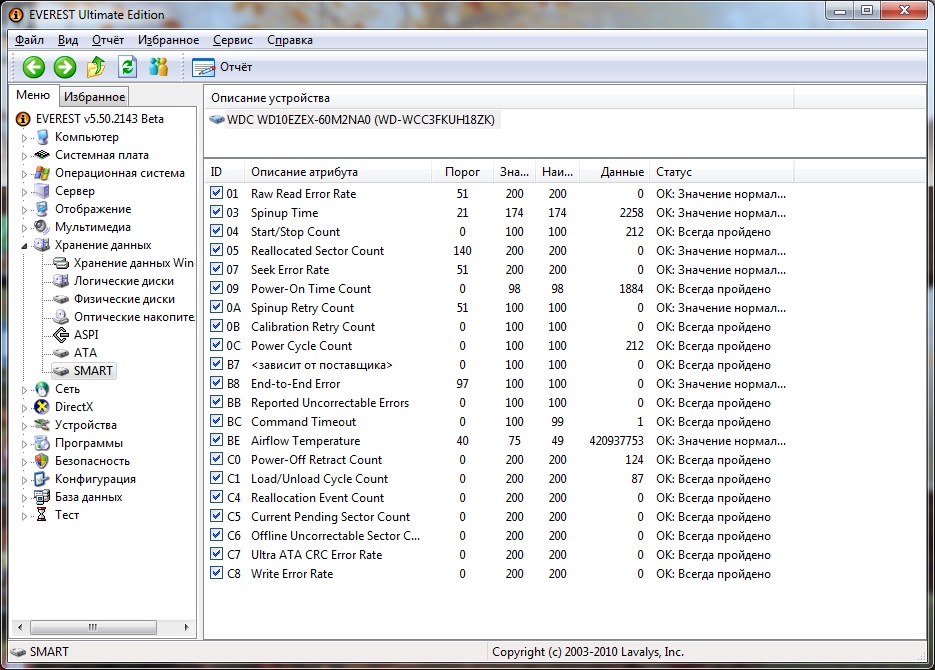Click the Сеть network icon

tap(42, 389)
